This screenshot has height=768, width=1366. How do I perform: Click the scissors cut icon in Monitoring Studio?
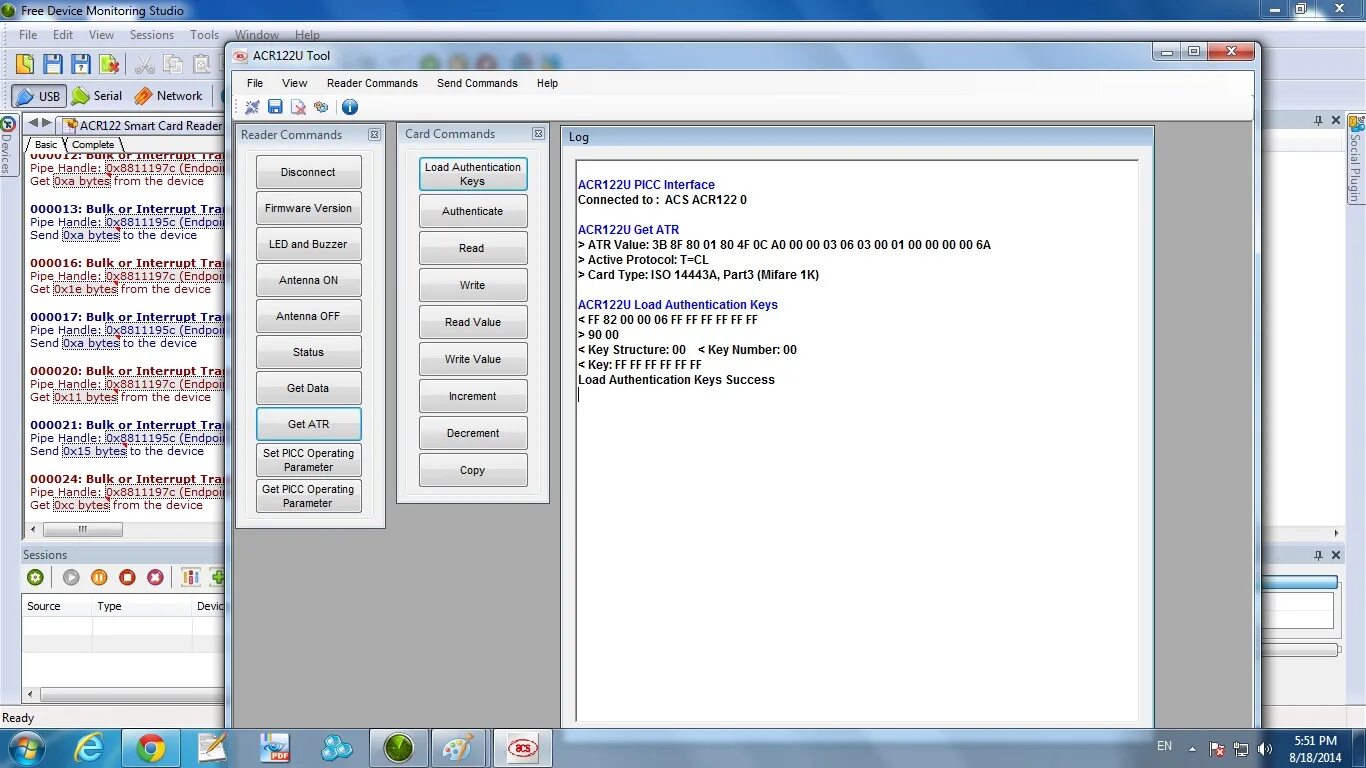coord(145,64)
